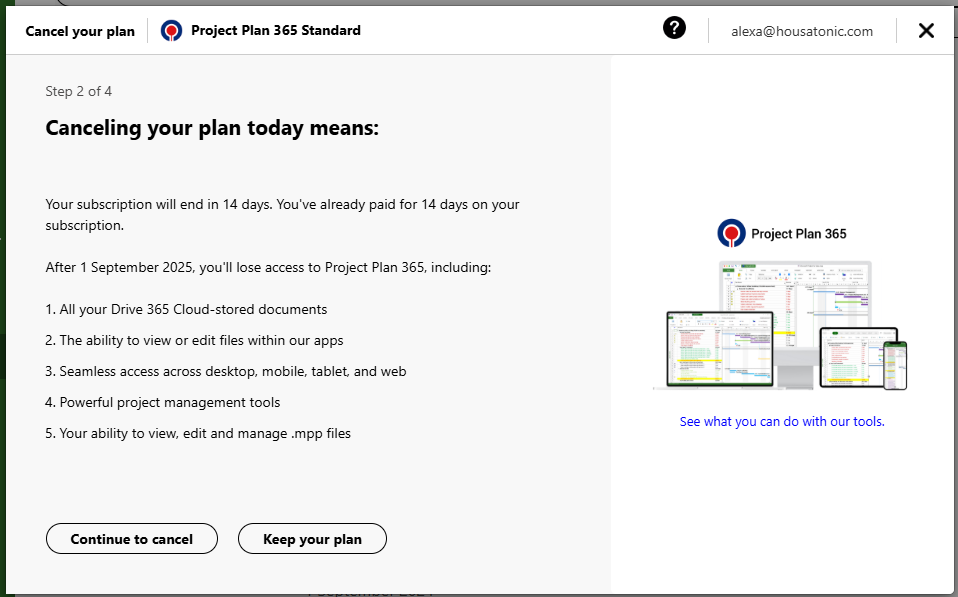This screenshot has width=958, height=597.
Task: Select the Cancel your plan heading
Action: pos(80,32)
